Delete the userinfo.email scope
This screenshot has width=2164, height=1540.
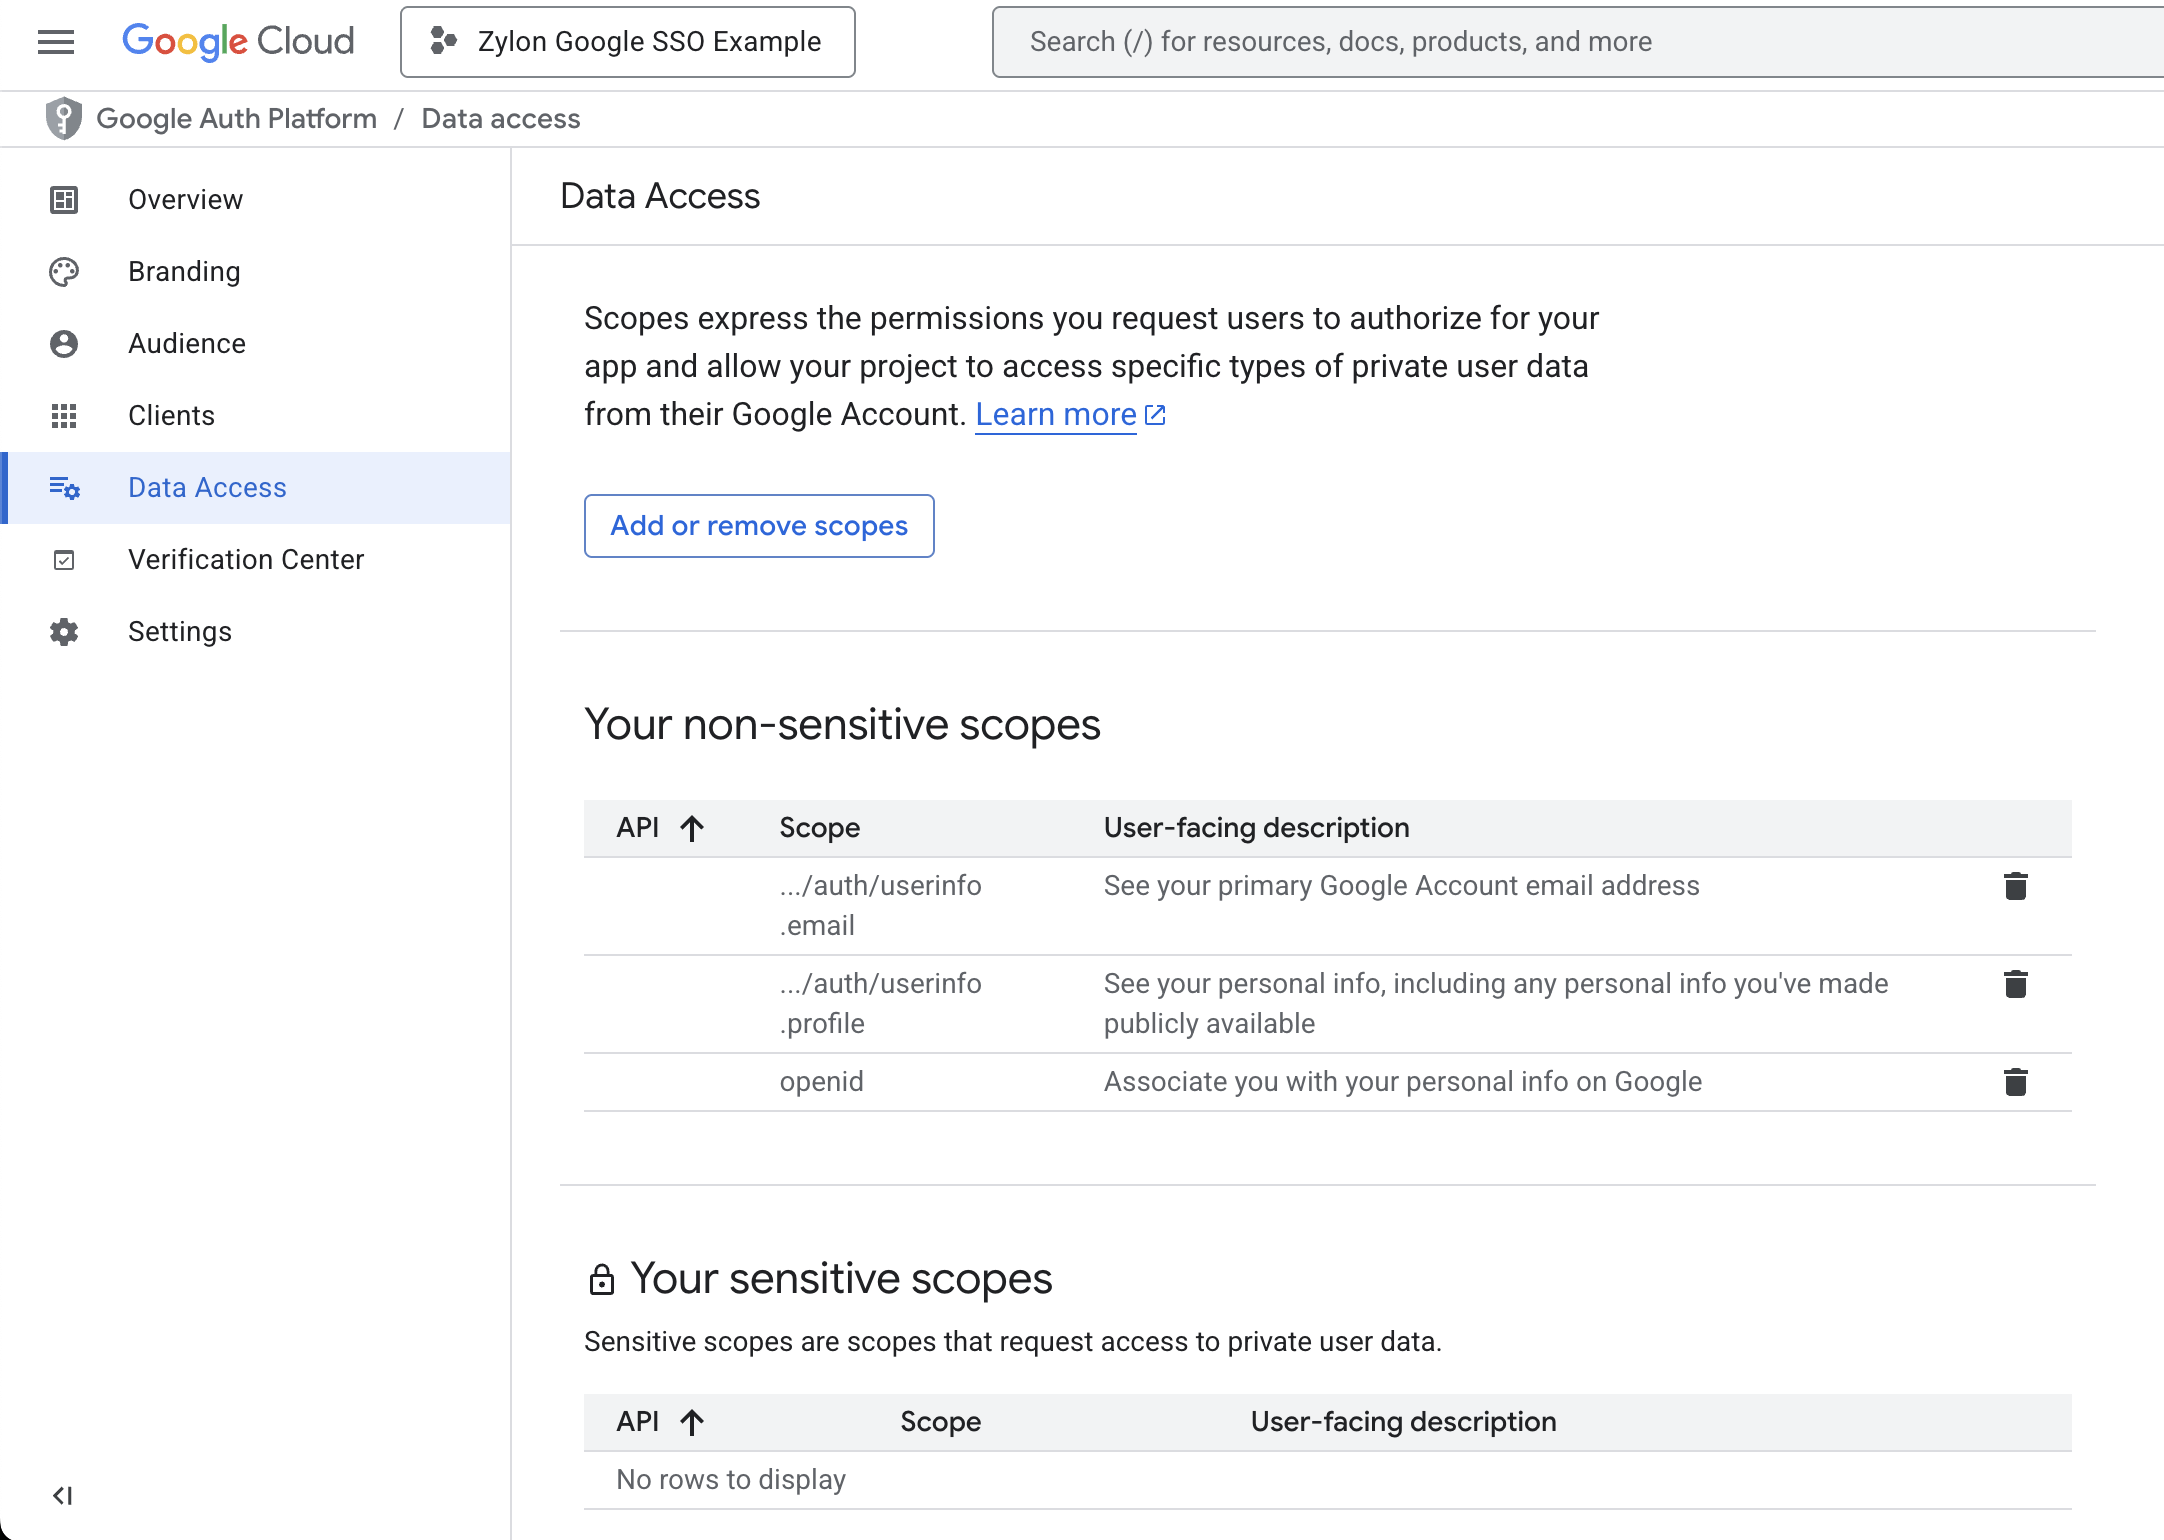(x=2016, y=885)
